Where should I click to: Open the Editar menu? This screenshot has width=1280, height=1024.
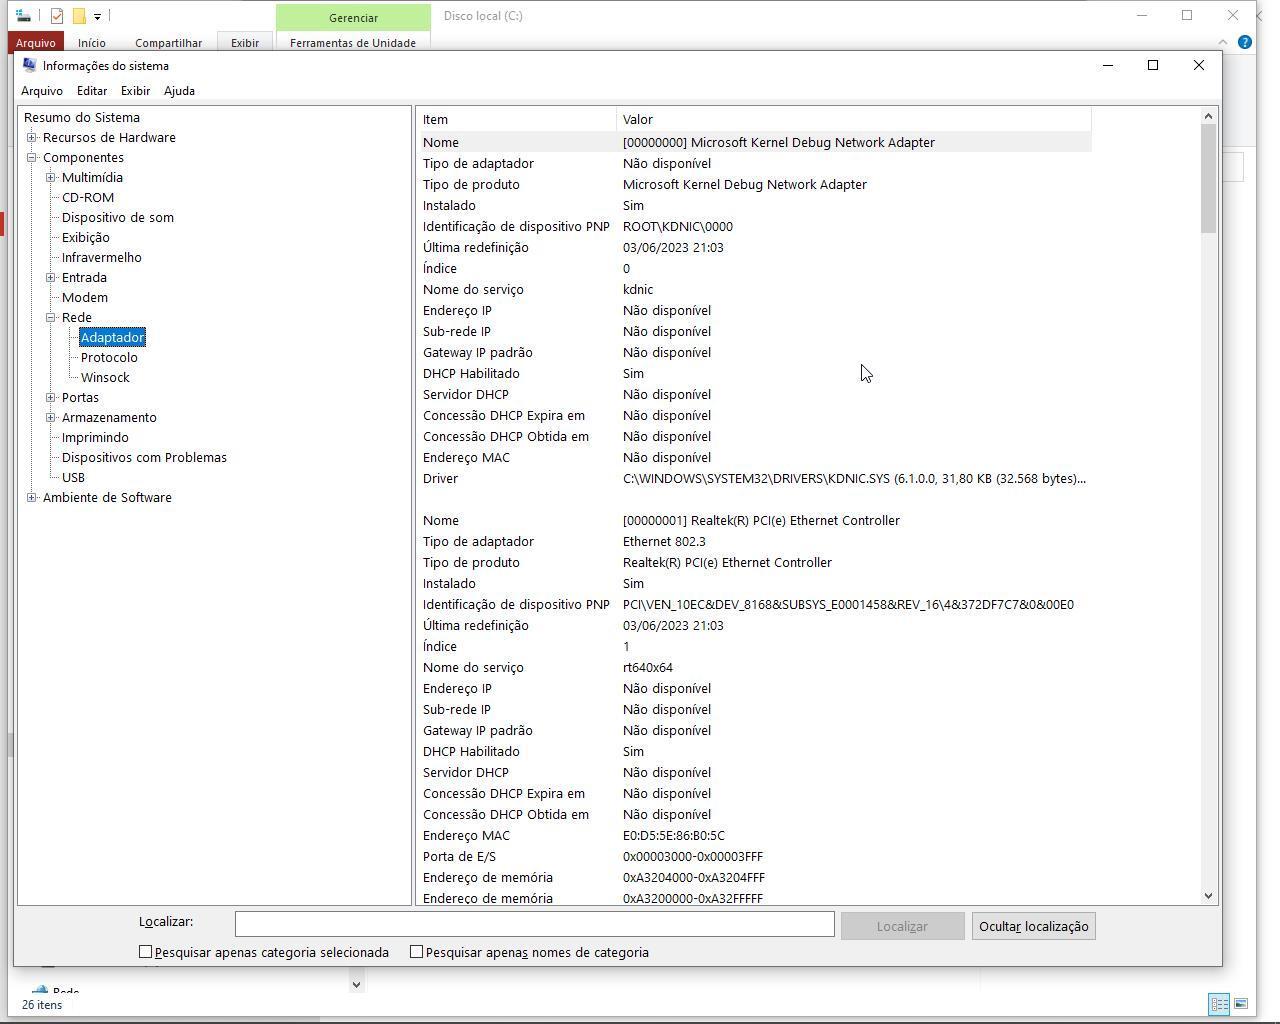pos(92,91)
